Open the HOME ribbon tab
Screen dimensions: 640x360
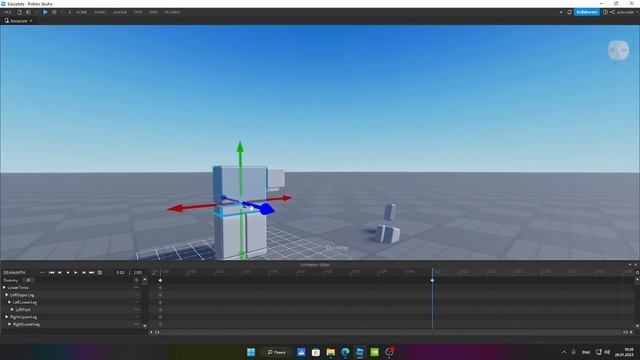tap(82, 12)
